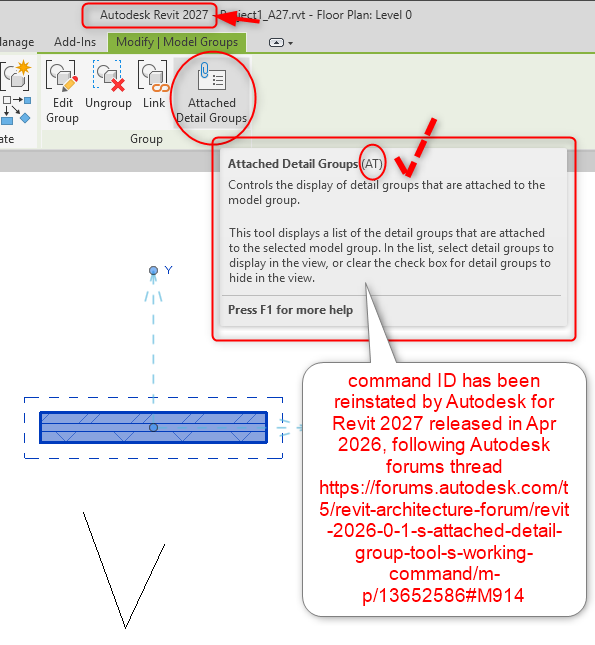Open the Edit Group tool
Image resolution: width=595 pixels, height=645 pixels.
(62, 92)
